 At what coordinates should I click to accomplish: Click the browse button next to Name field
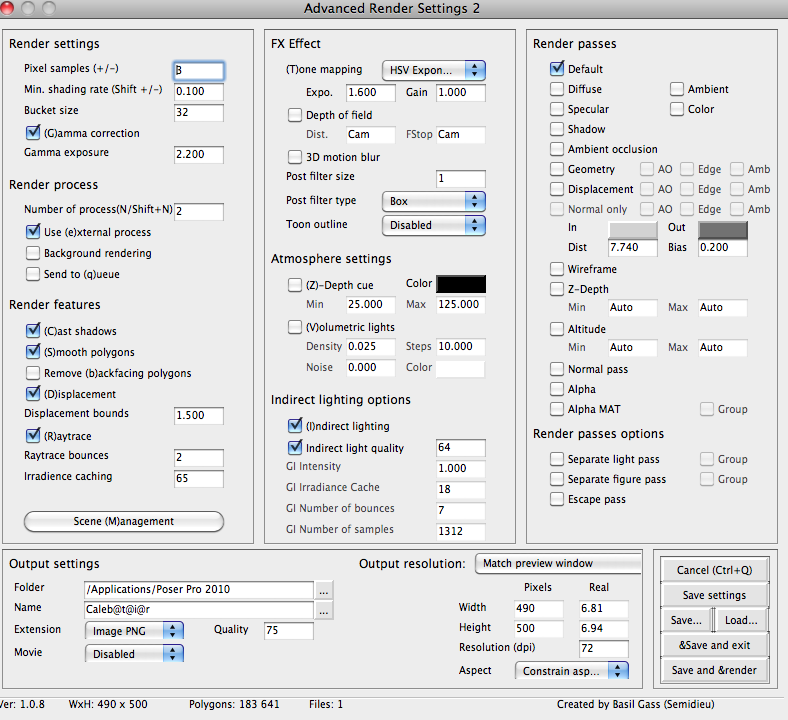(324, 610)
